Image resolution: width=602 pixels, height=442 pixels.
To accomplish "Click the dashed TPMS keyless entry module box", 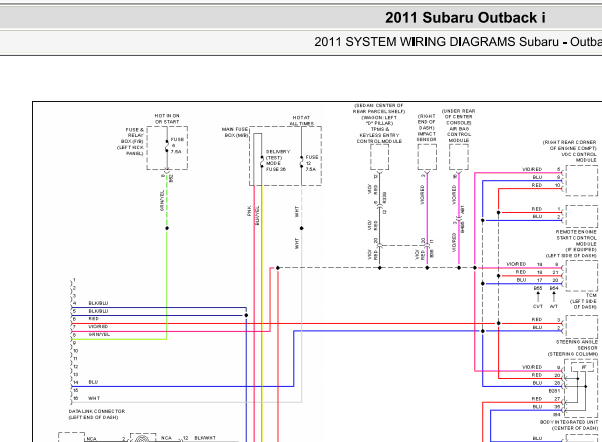I will 379,157.
